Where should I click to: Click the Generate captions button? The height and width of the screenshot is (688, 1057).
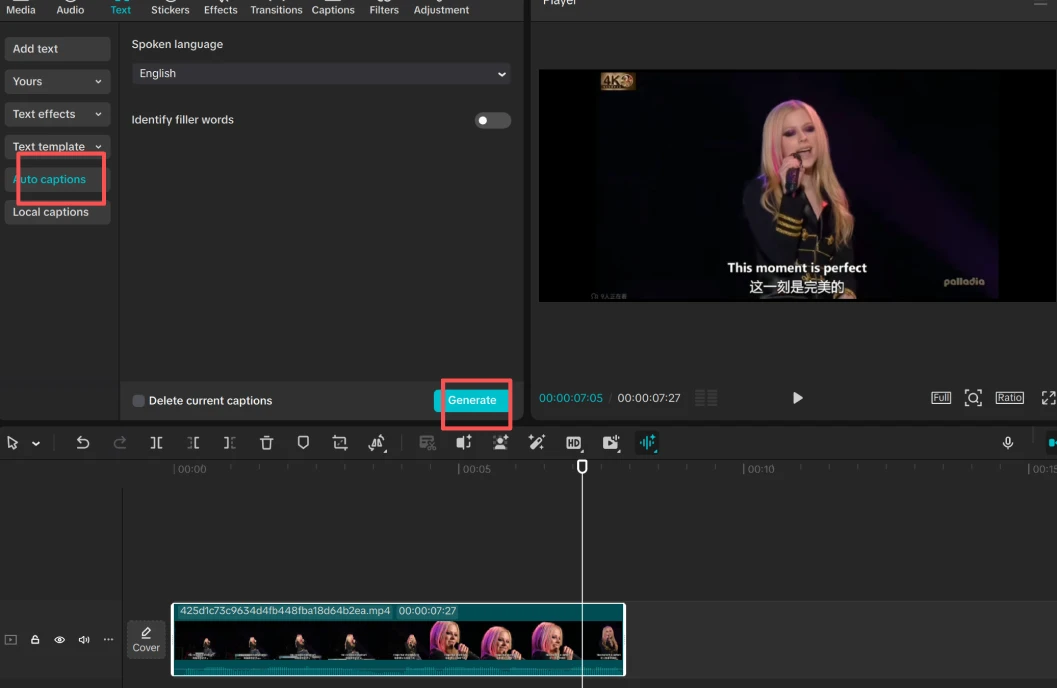[471, 400]
